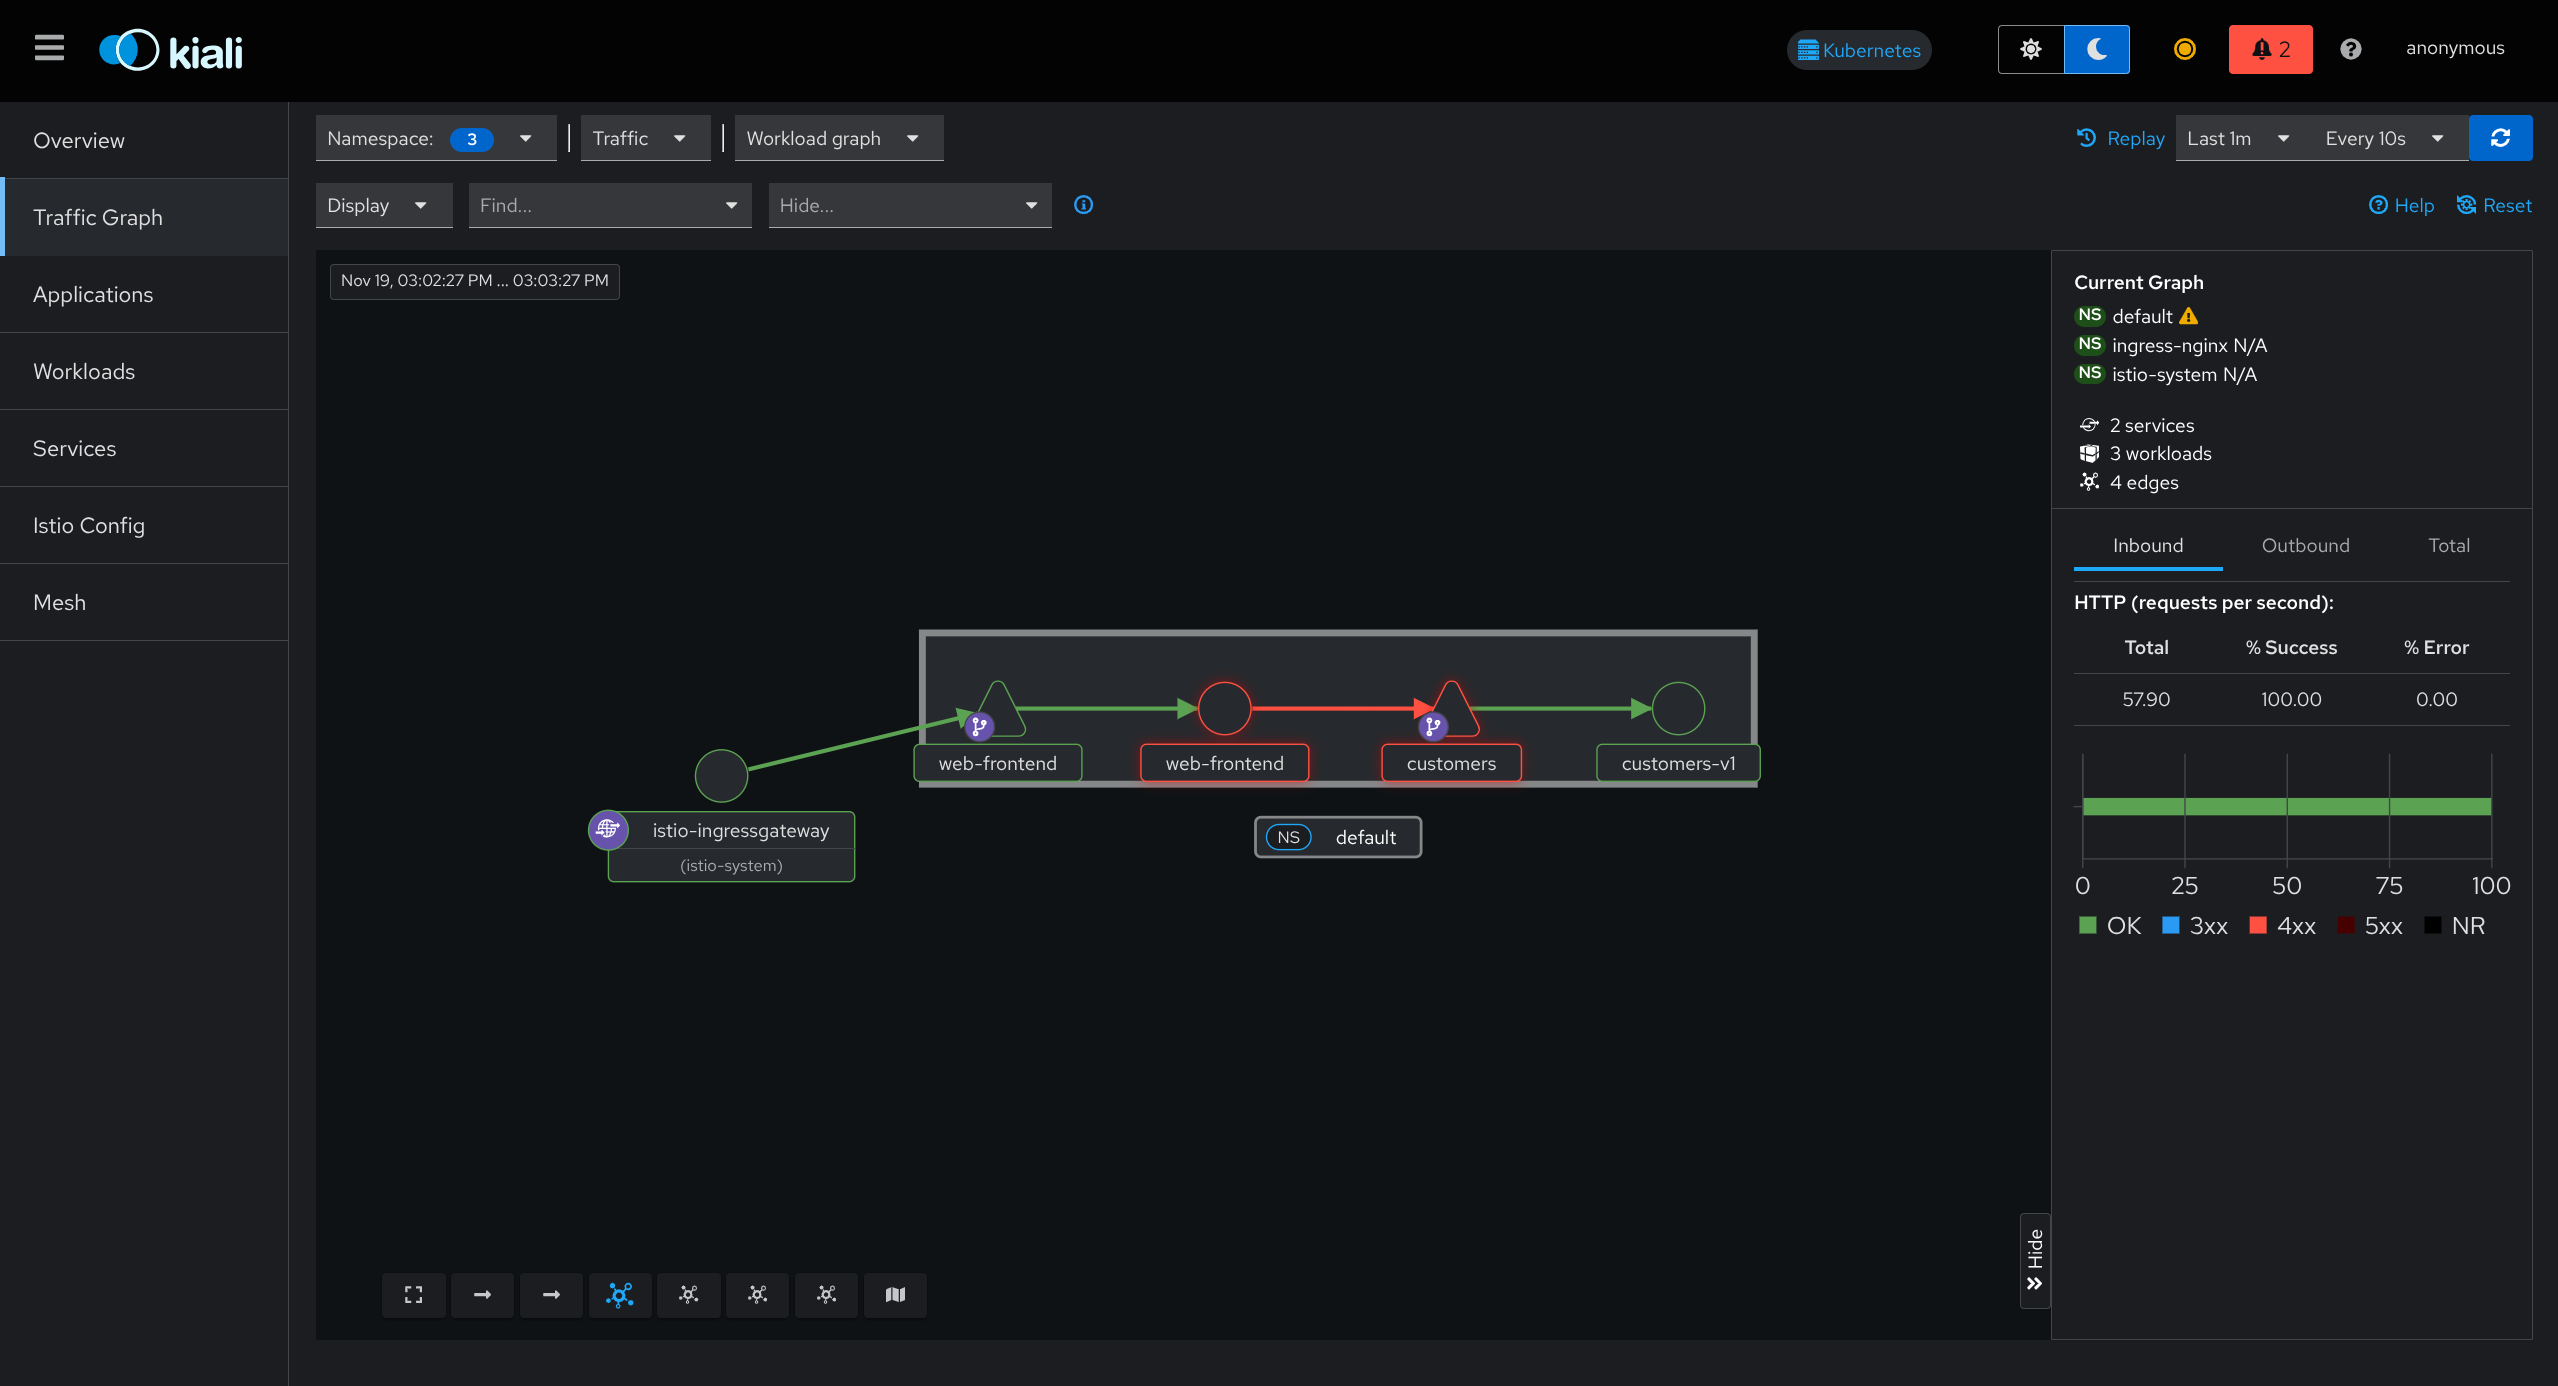This screenshot has width=2558, height=1386.
Task: Start Replay mode for the graph
Action: tap(2119, 138)
